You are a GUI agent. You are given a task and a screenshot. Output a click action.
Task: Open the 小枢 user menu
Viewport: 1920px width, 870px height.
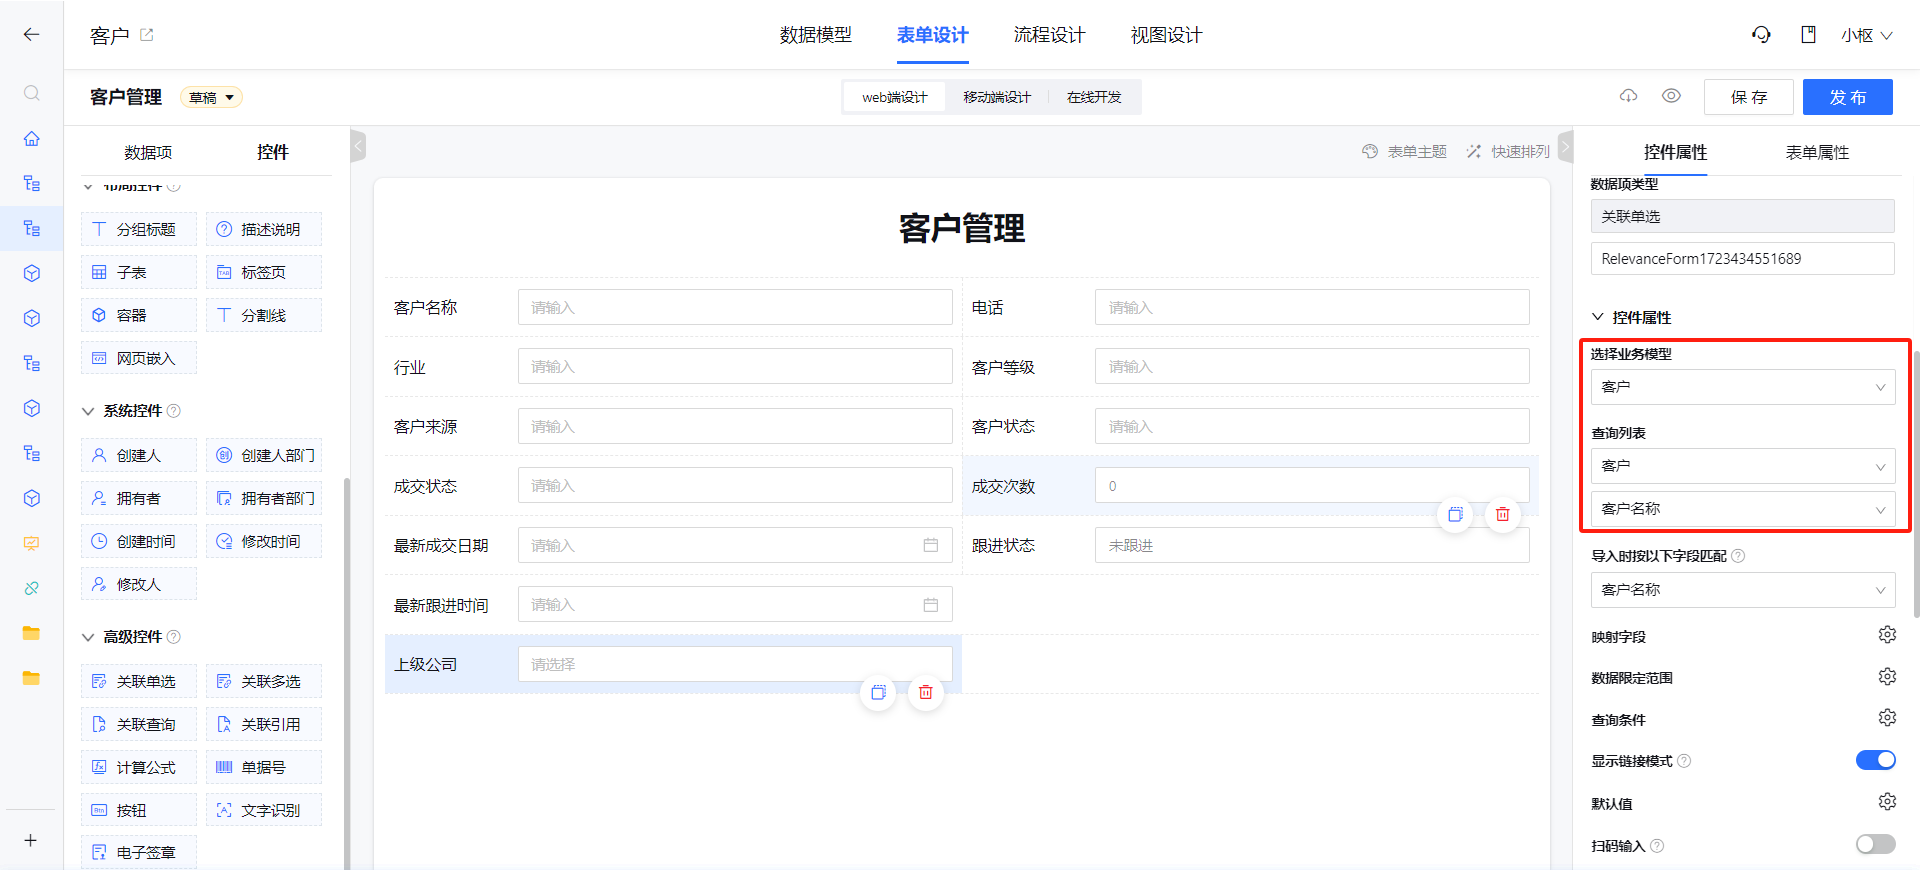1867,35
